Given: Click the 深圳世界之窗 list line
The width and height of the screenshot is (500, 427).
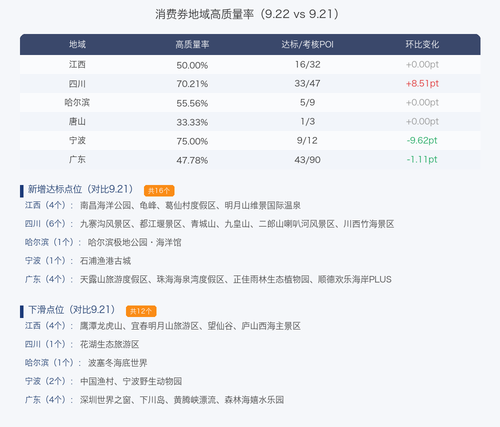Looking at the screenshot, I should (182, 400).
